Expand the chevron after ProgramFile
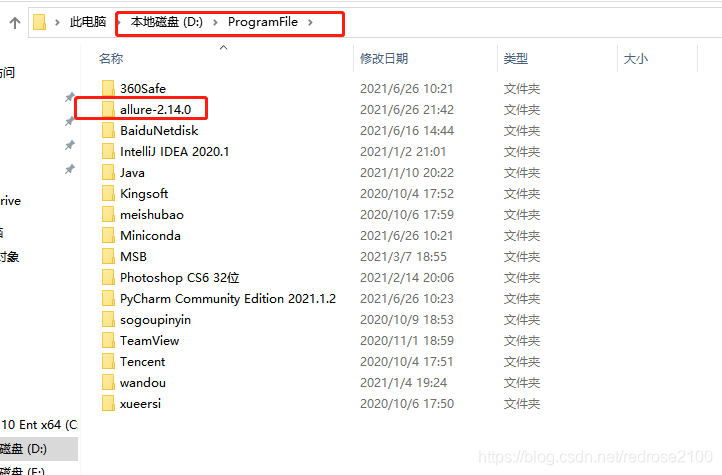Screen dimensions: 722x475 point(310,22)
